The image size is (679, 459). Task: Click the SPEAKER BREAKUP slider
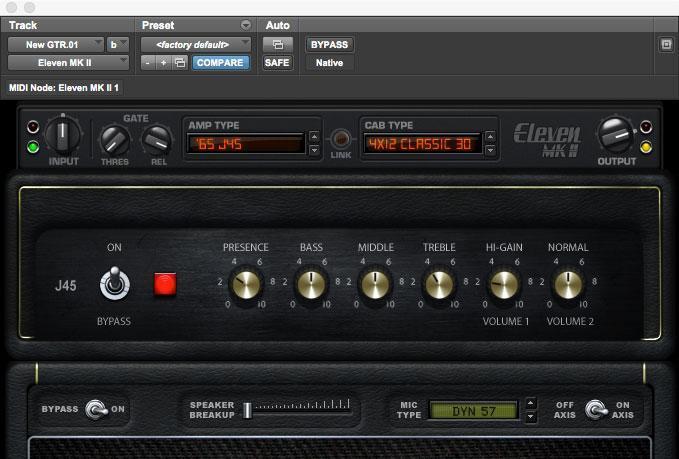pyautogui.click(x=298, y=408)
